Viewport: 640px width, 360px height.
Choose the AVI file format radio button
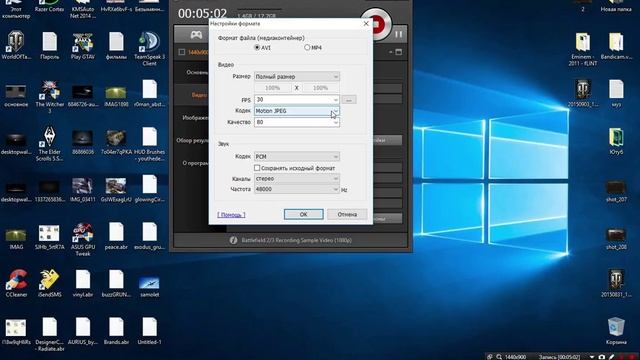257,47
